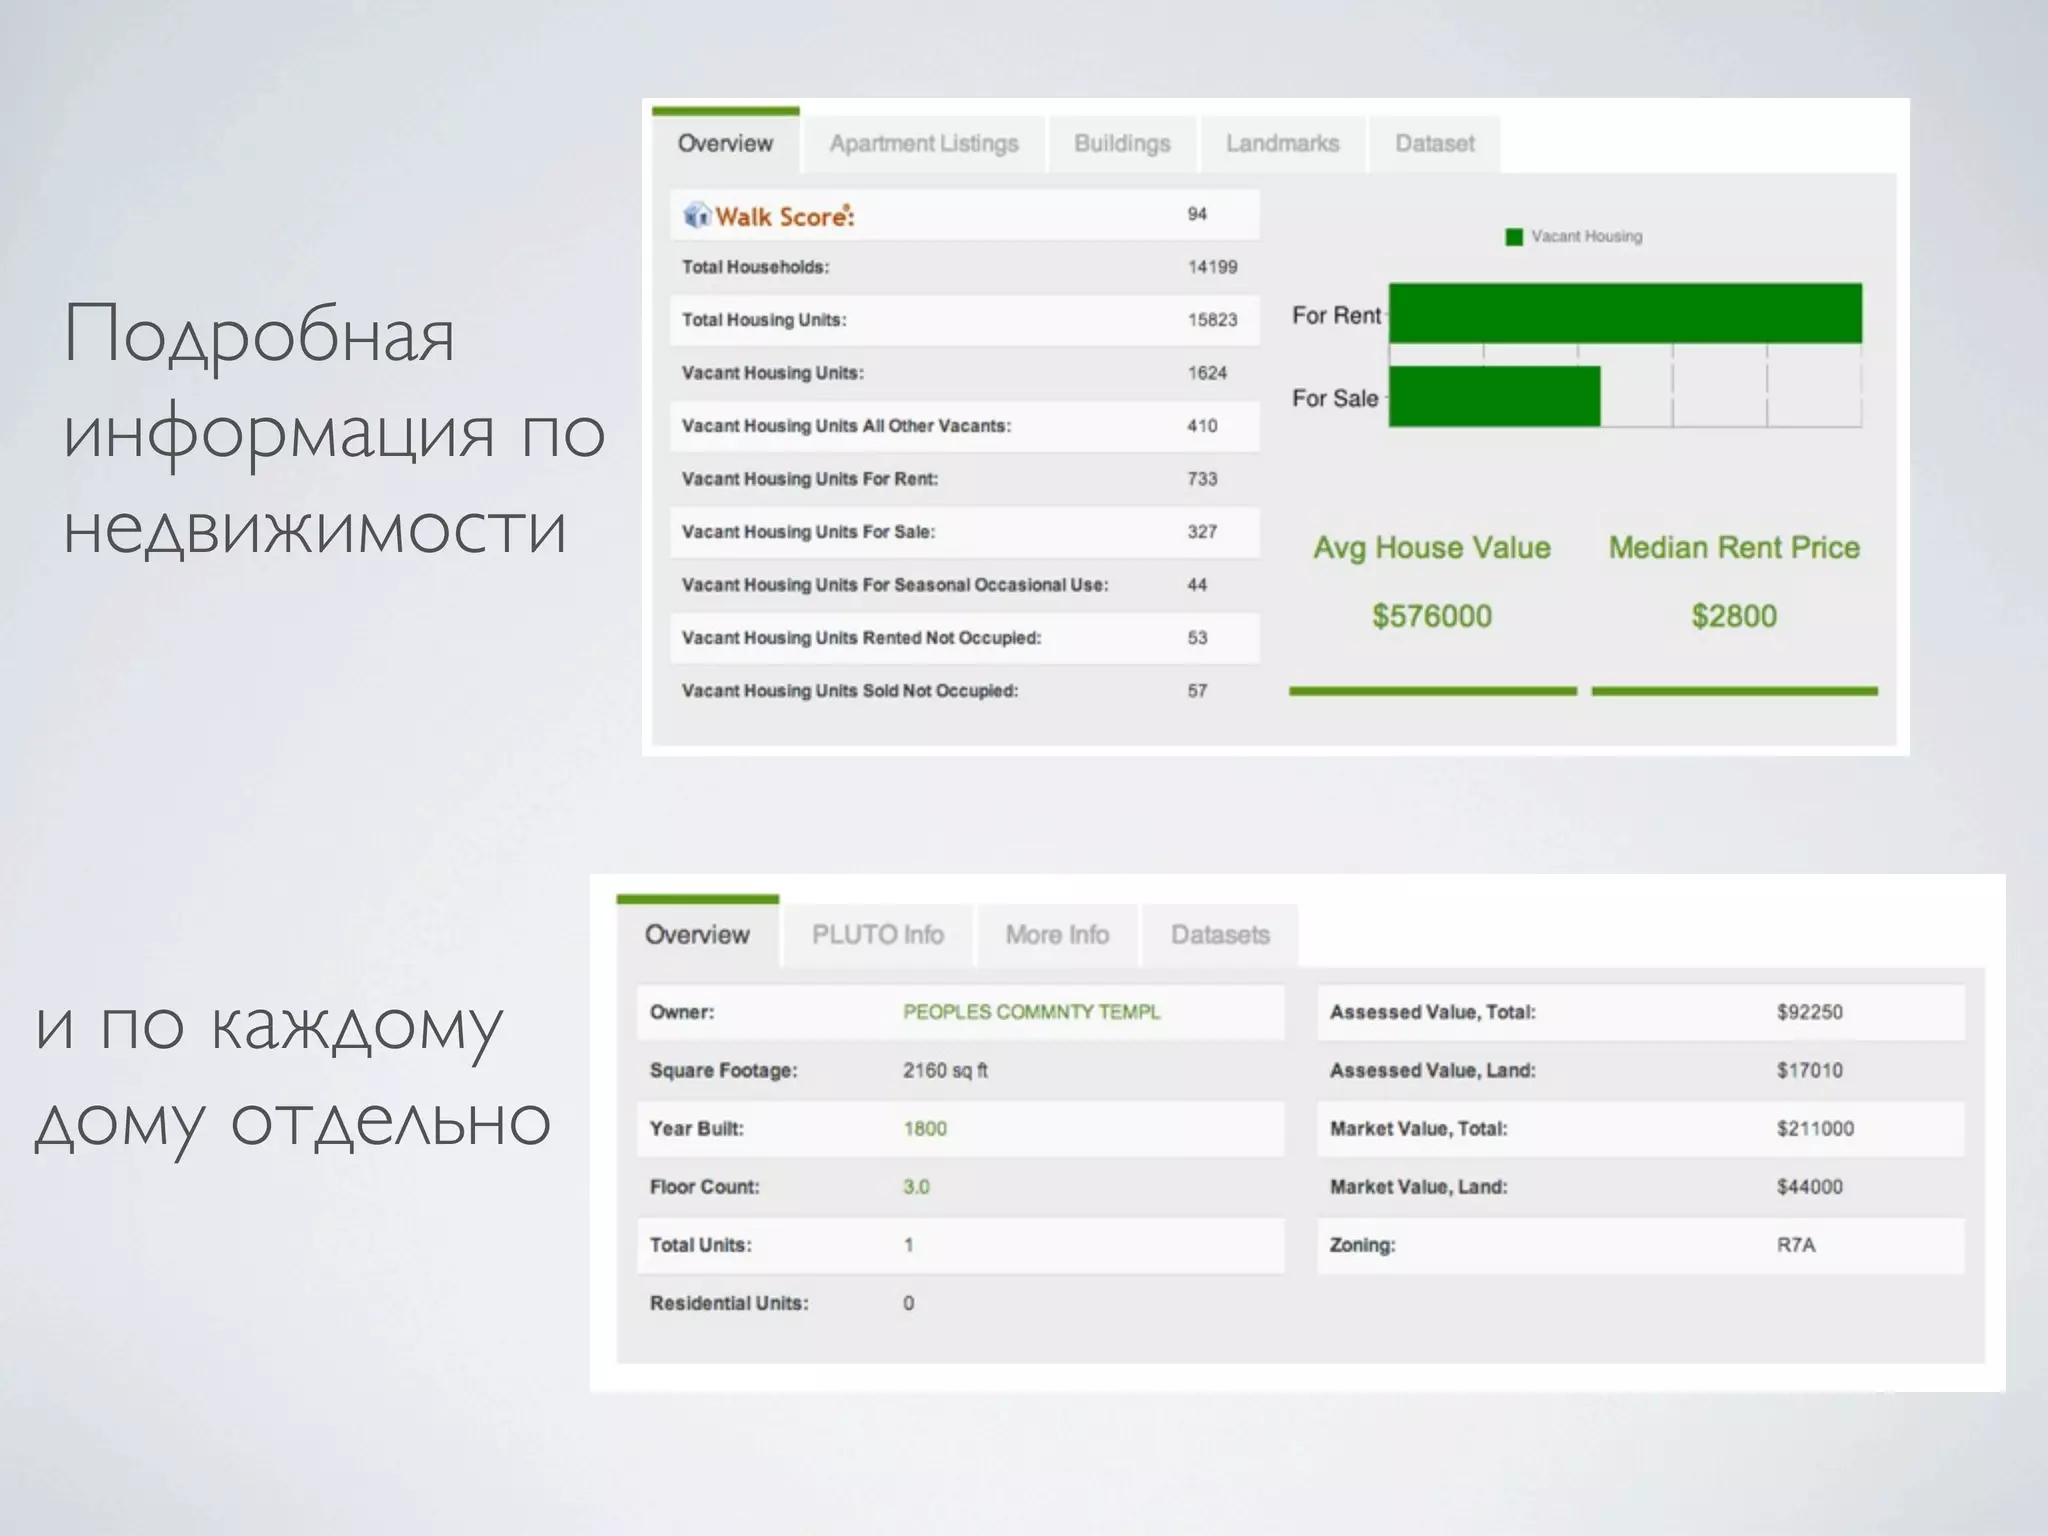Click the Zoning value R7A

pyautogui.click(x=1796, y=1245)
